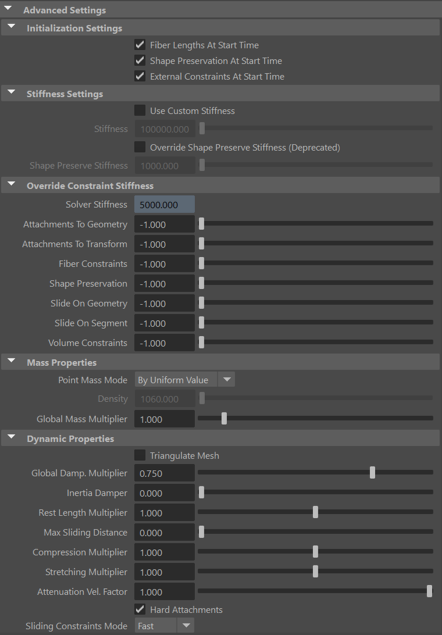Image resolution: width=442 pixels, height=635 pixels.
Task: Click the Attachments To Geometry value field
Action: [x=164, y=224]
